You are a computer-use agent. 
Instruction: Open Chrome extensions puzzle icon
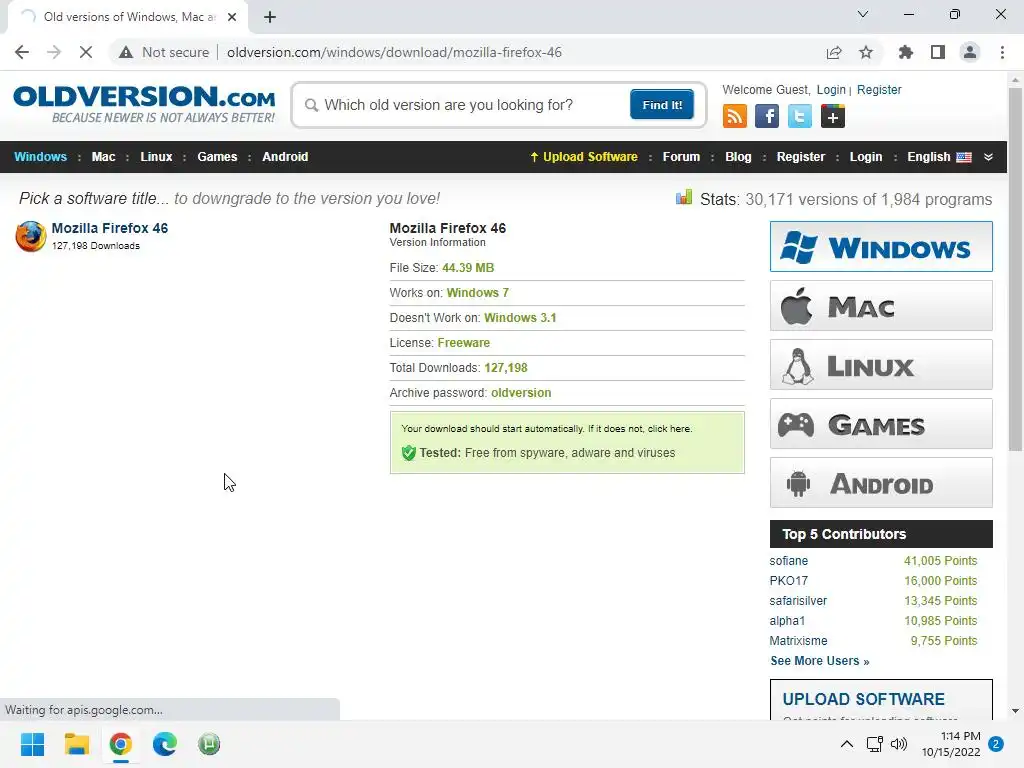click(906, 52)
